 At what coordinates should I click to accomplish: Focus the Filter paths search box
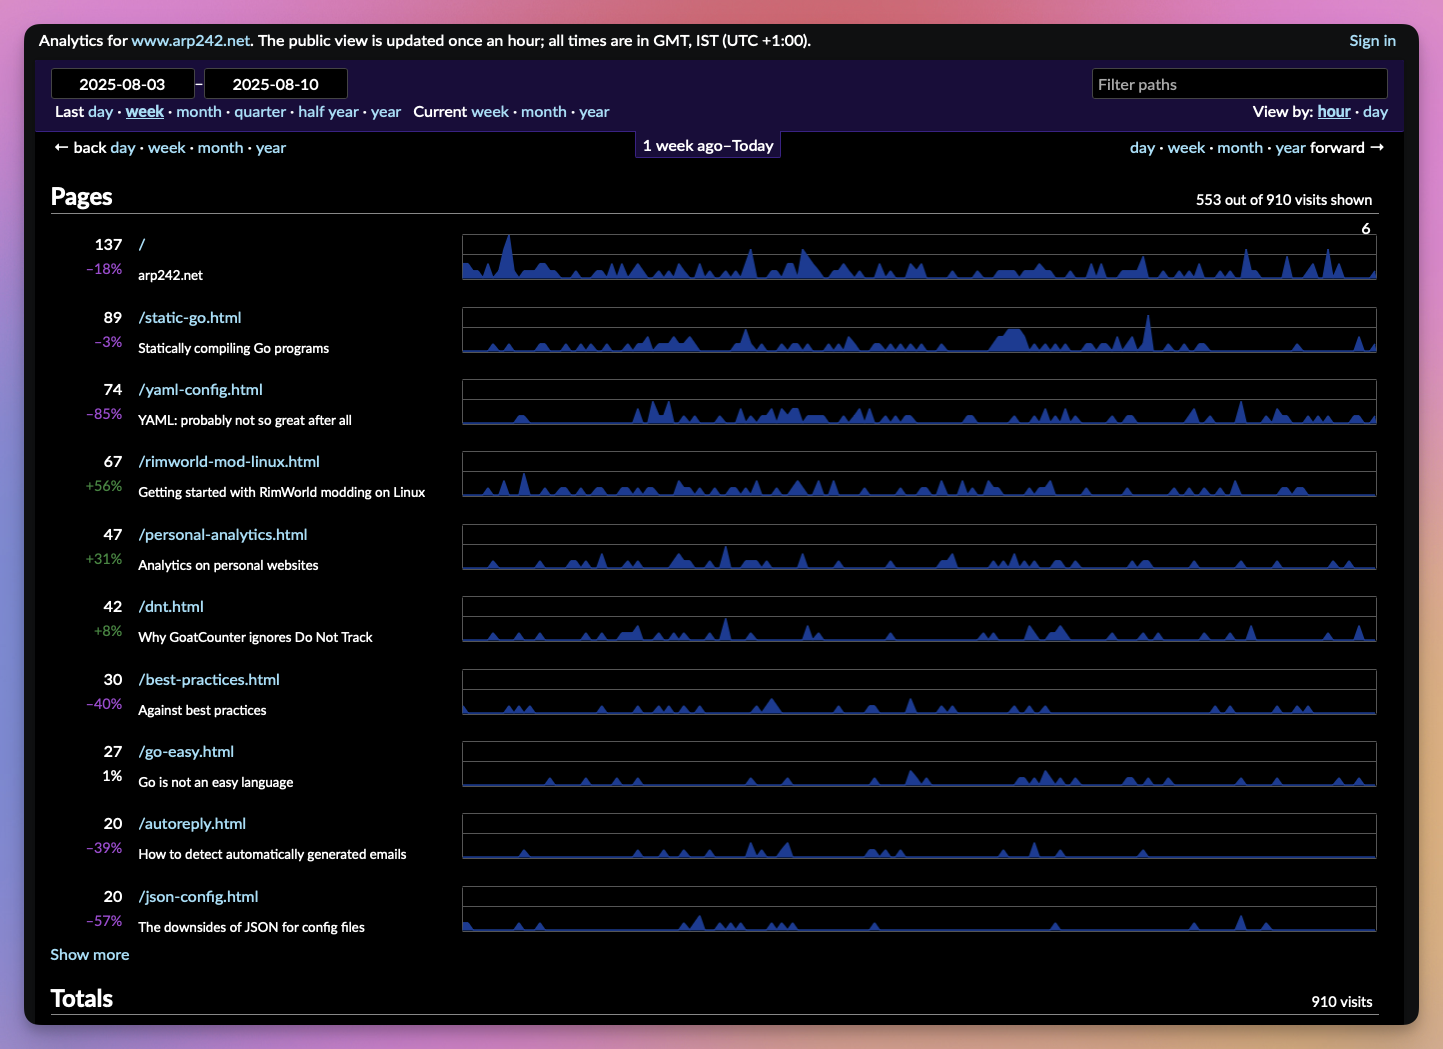pyautogui.click(x=1239, y=84)
